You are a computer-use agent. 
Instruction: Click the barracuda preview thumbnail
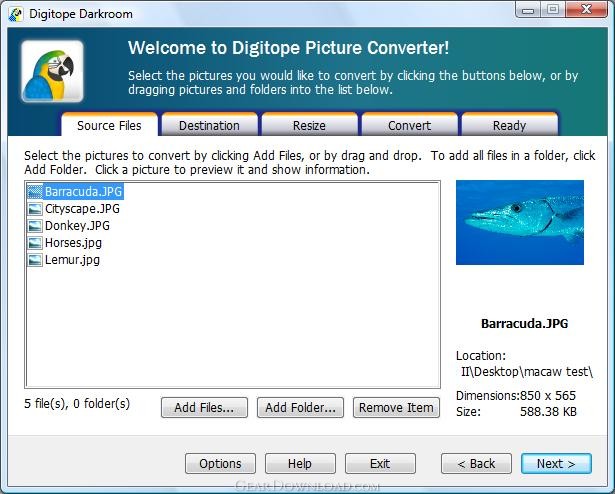click(x=520, y=222)
